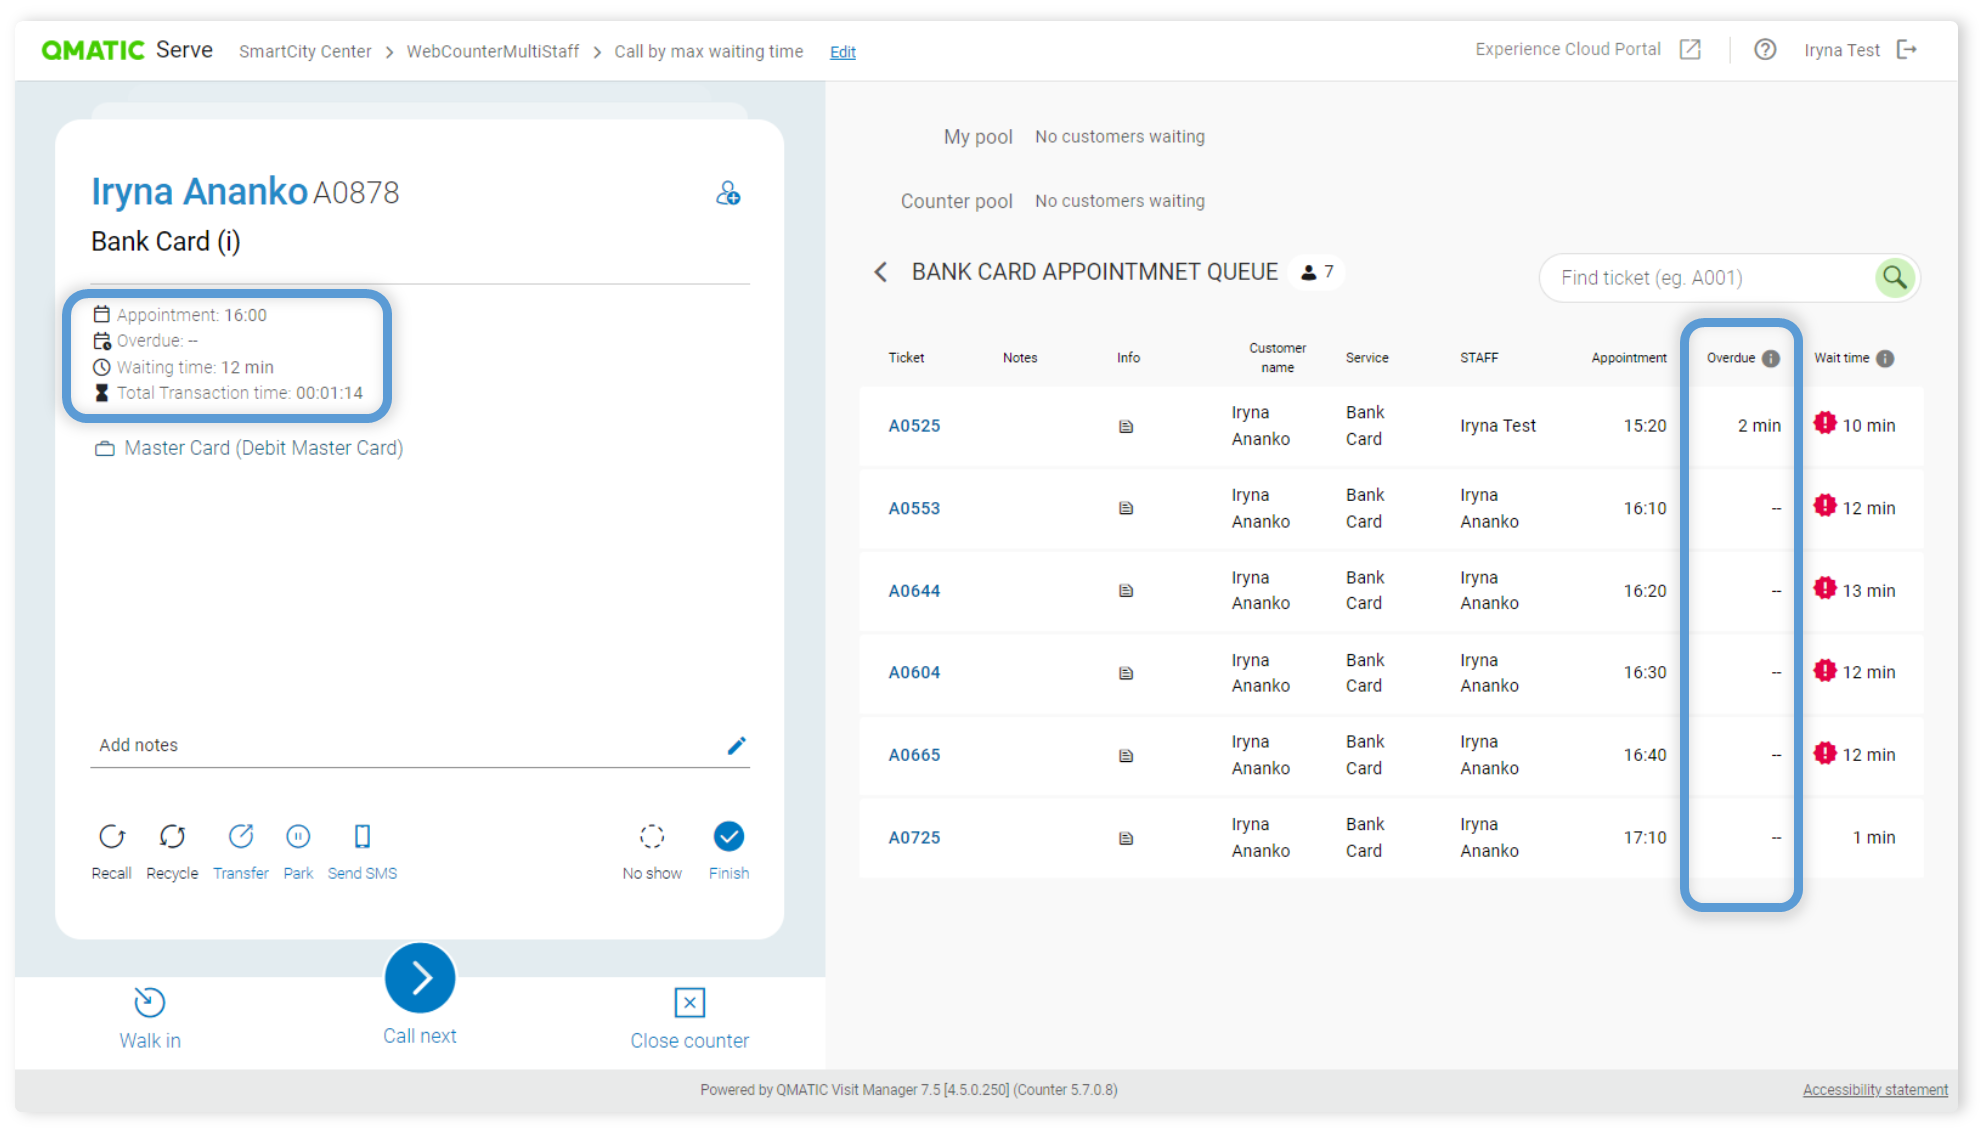This screenshot has width=1986, height=1133.
Task: Collapse the Bank Card Appointment Queue
Action: coord(881,271)
